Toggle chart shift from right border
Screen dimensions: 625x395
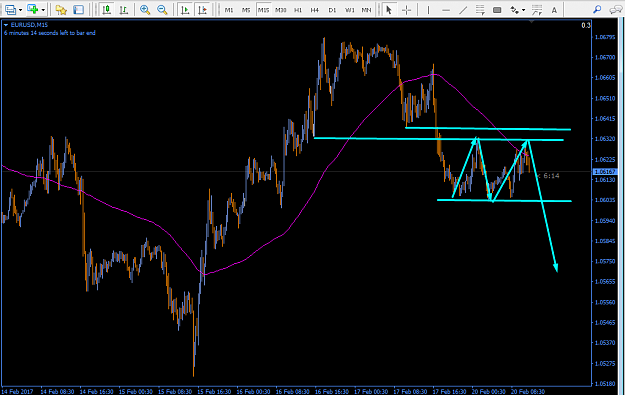(x=202, y=10)
